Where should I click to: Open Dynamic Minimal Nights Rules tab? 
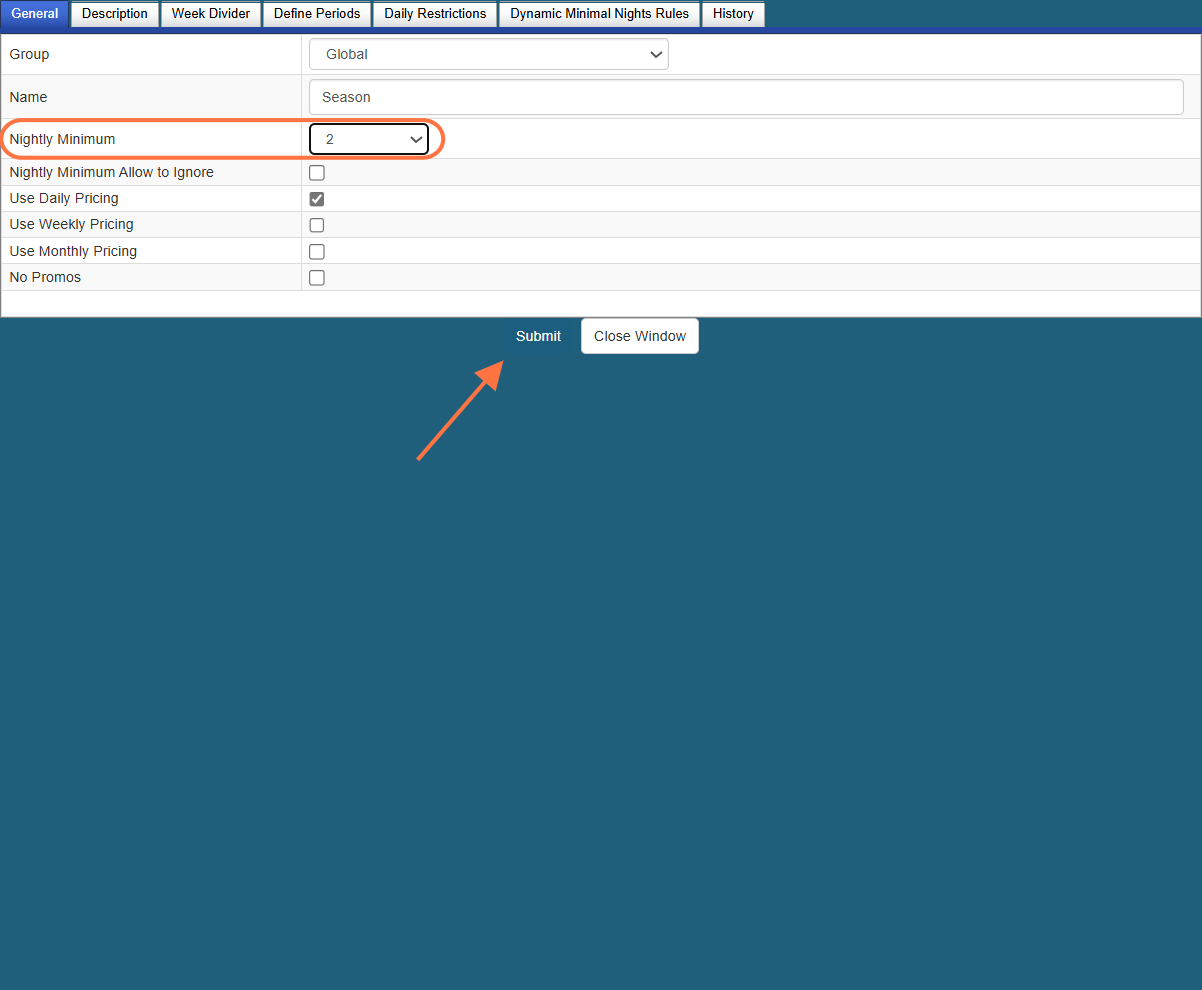point(599,14)
